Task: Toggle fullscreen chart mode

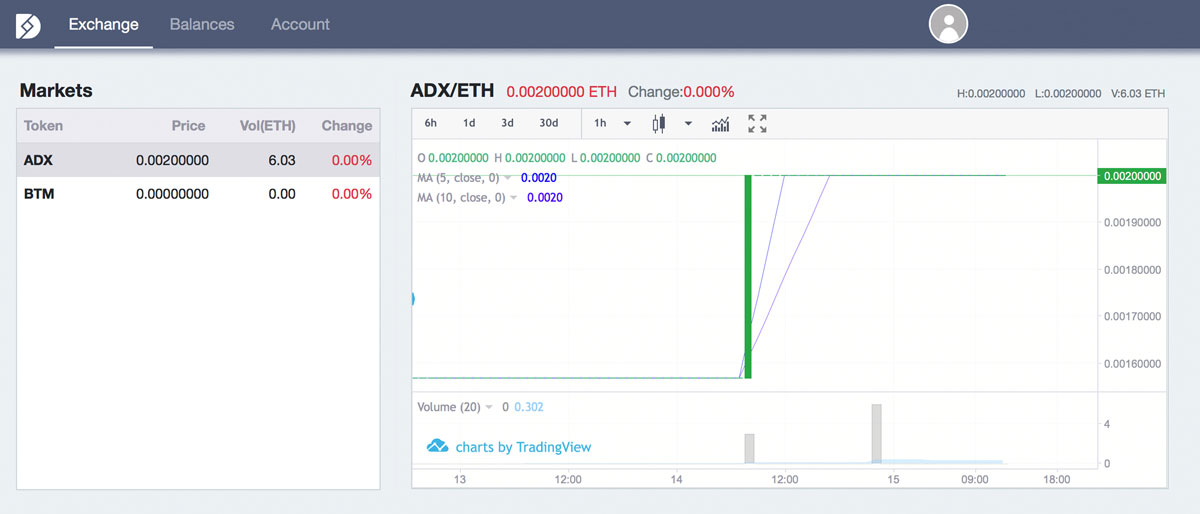Action: tap(757, 124)
